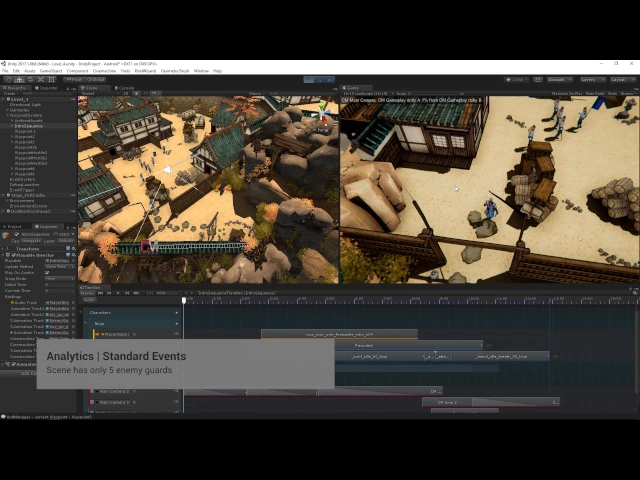Click the plus icon on Ninja group
The image size is (640, 480).
coord(177,324)
